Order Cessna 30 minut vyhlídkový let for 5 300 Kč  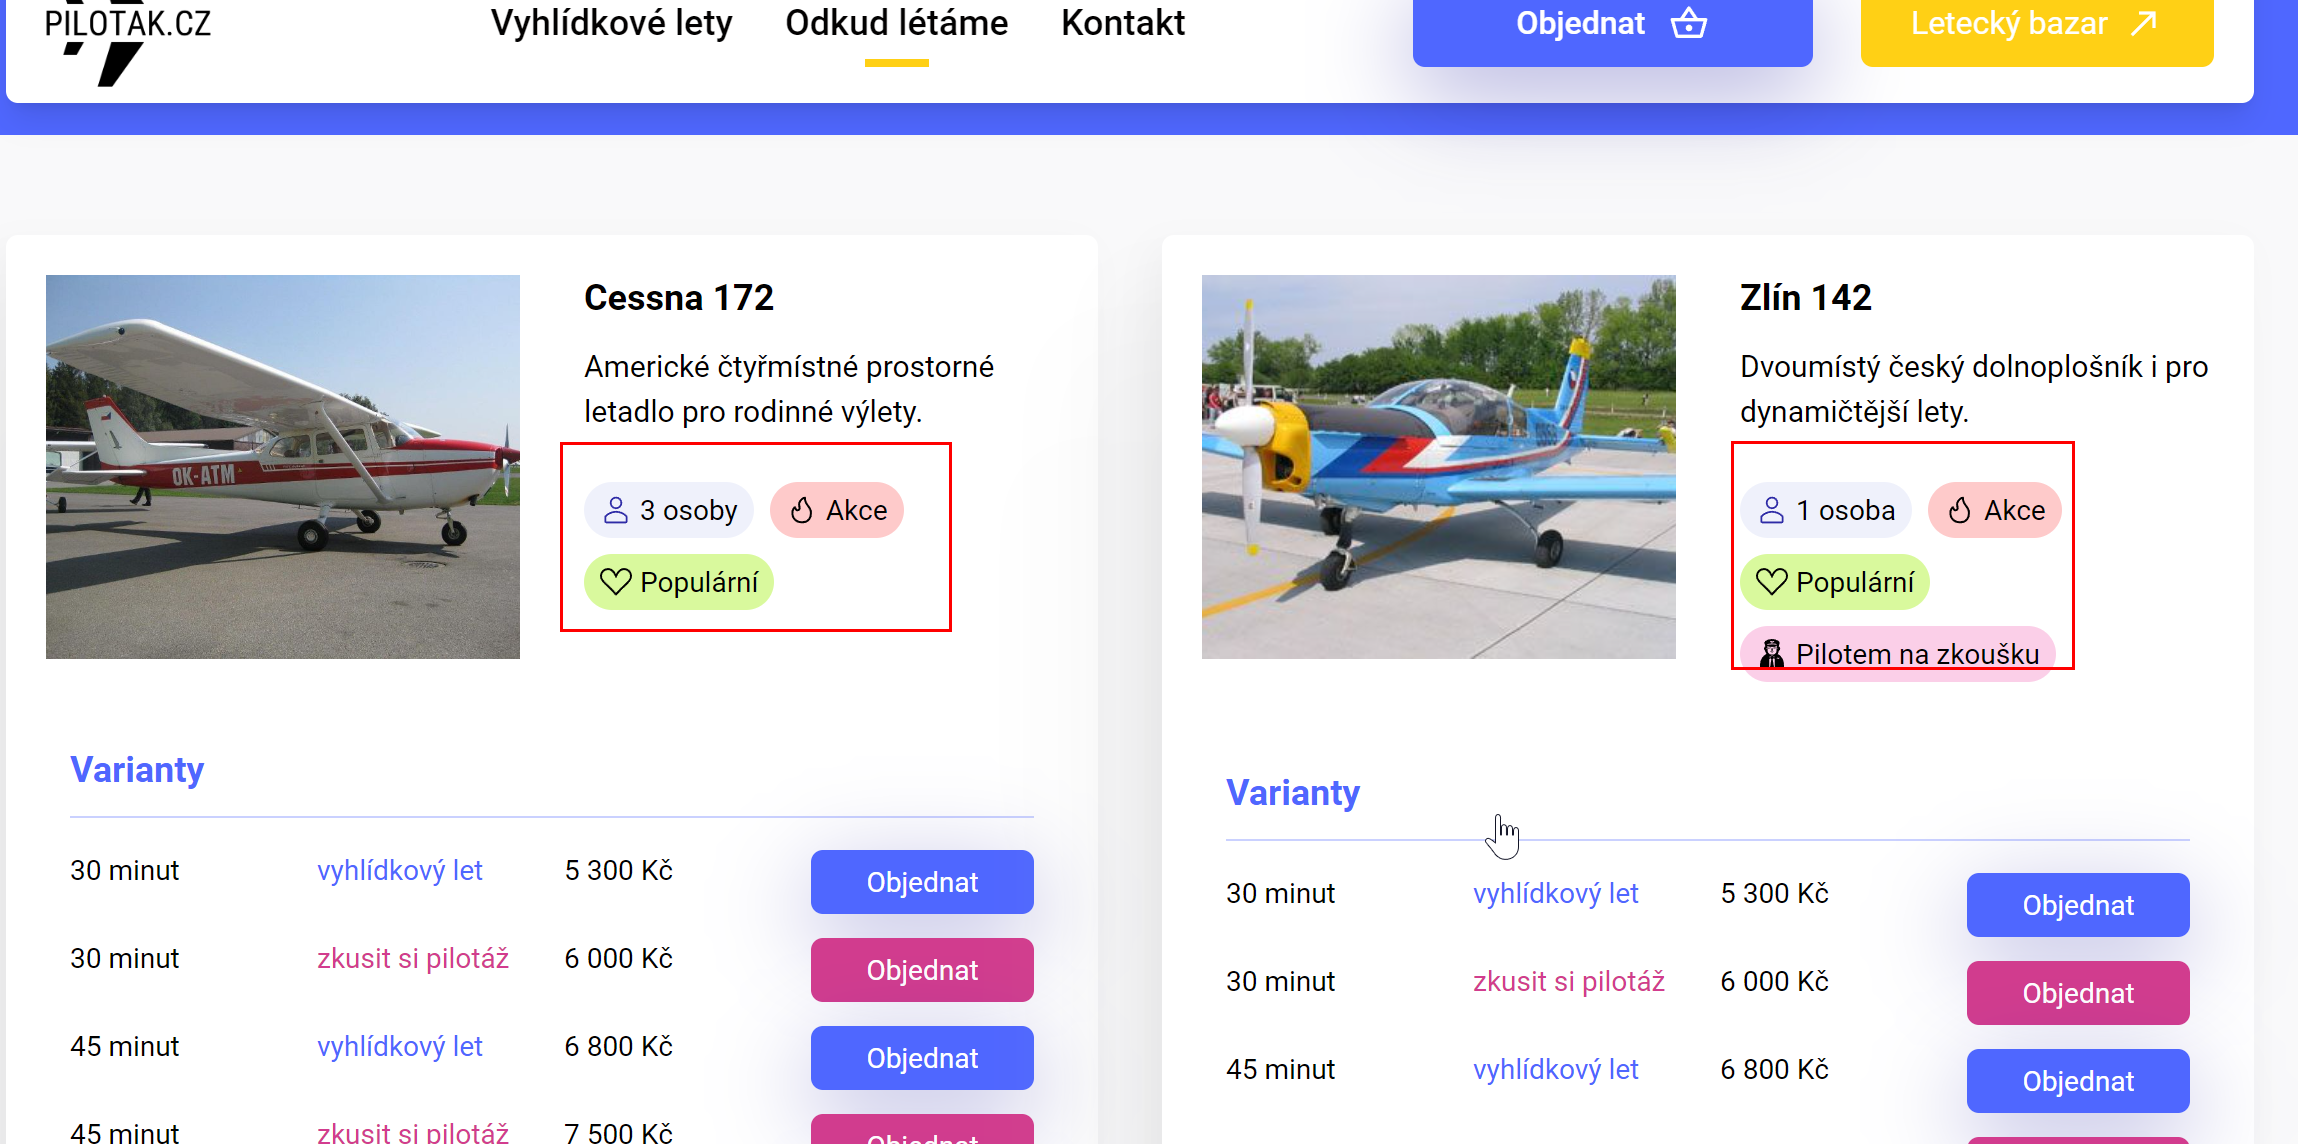[922, 882]
